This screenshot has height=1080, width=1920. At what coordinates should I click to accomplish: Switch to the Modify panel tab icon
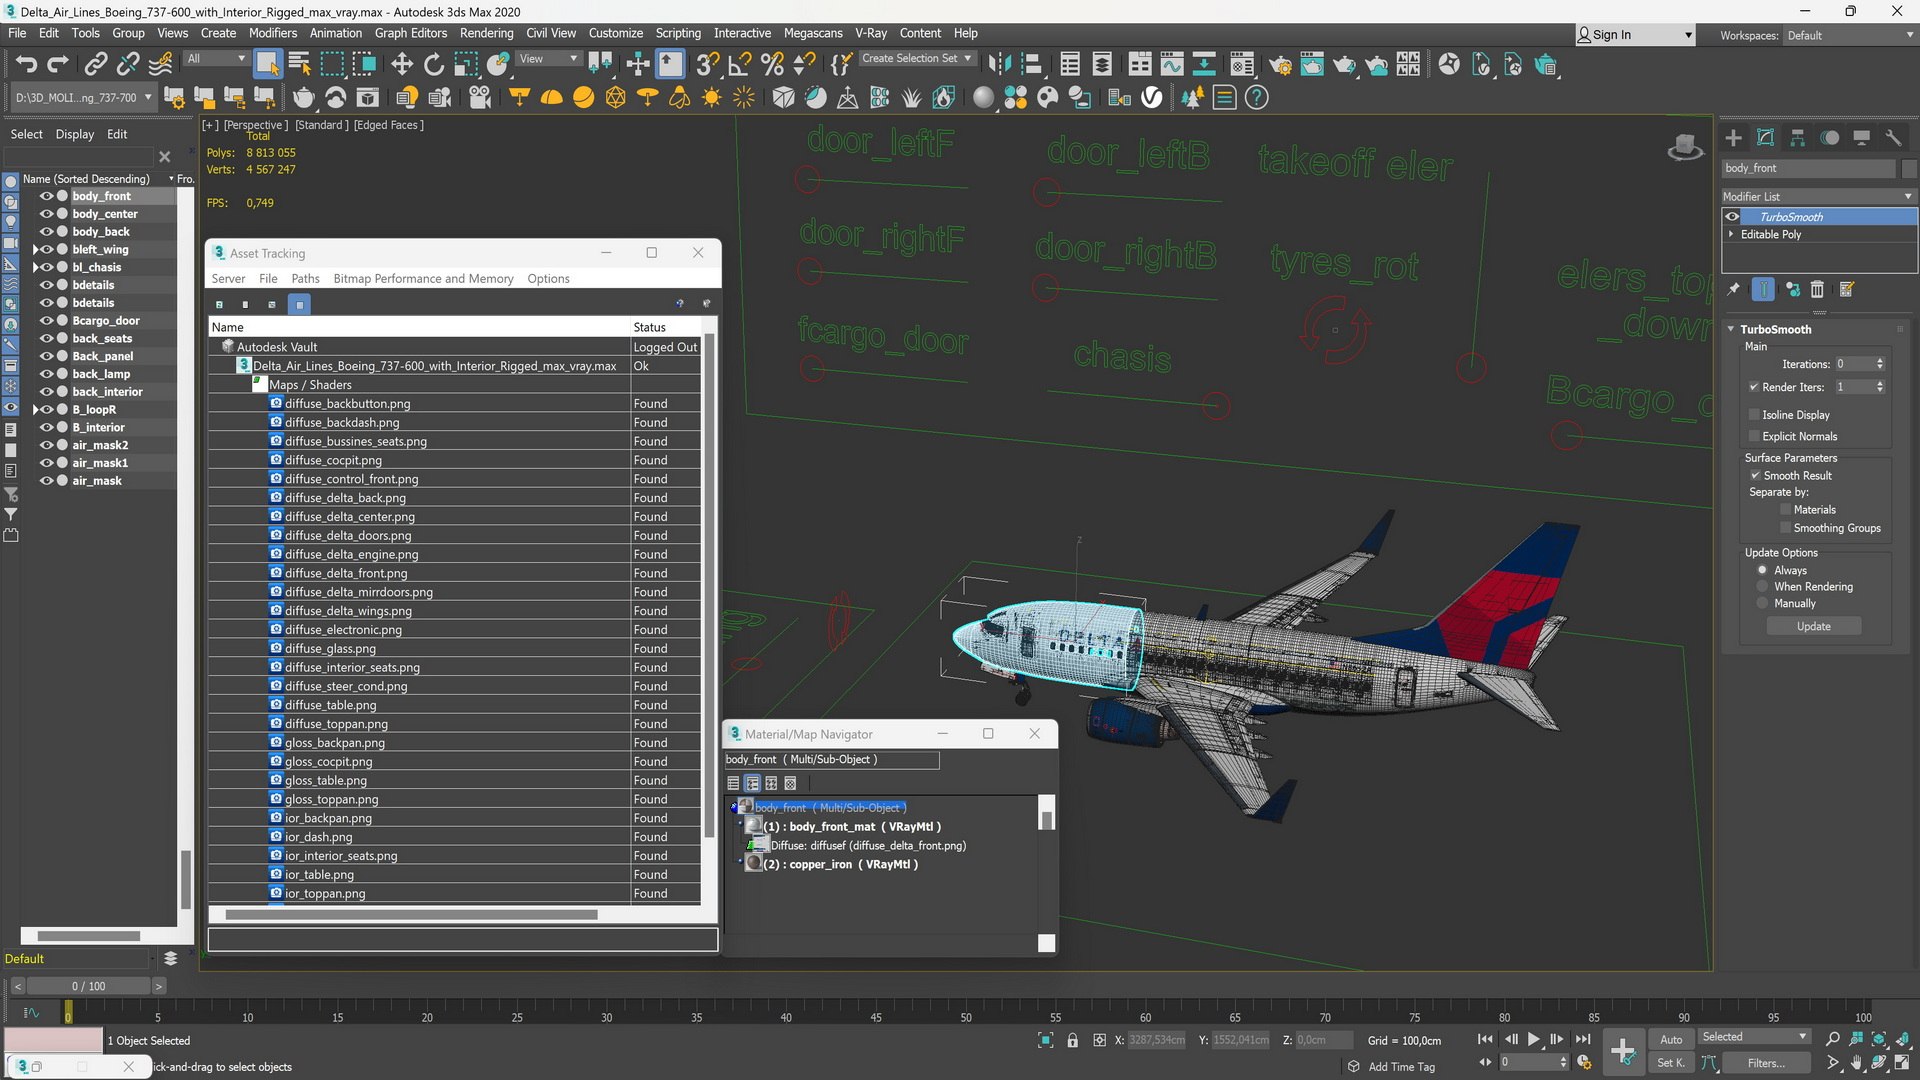click(1766, 138)
